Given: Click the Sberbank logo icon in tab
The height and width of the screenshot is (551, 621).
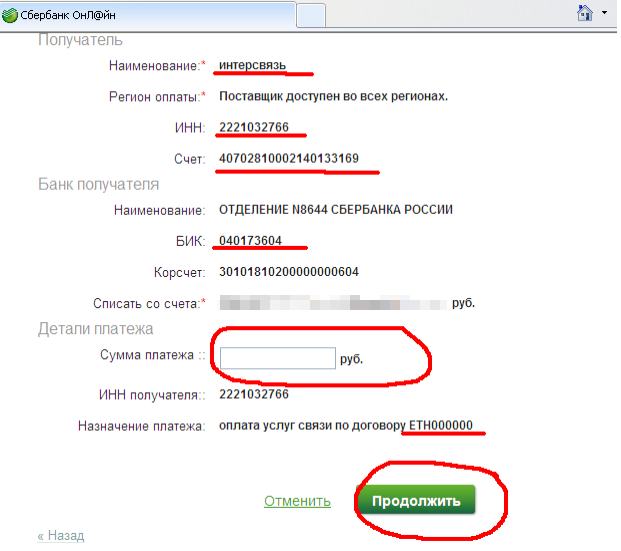Looking at the screenshot, I should click(10, 15).
